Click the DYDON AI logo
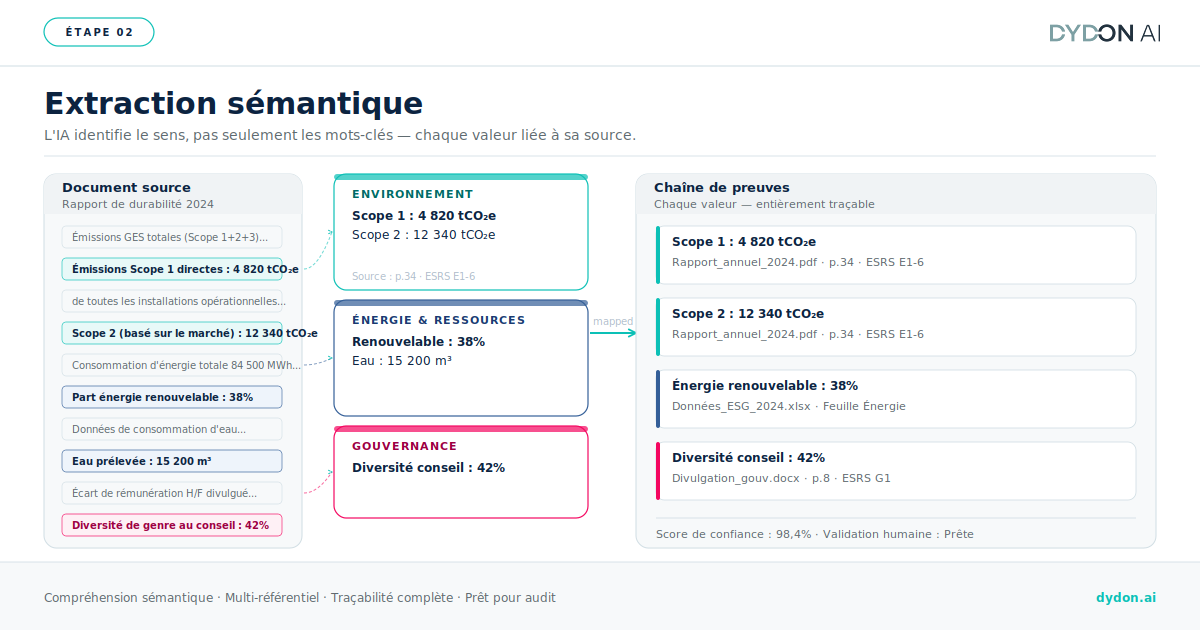 1104,33
